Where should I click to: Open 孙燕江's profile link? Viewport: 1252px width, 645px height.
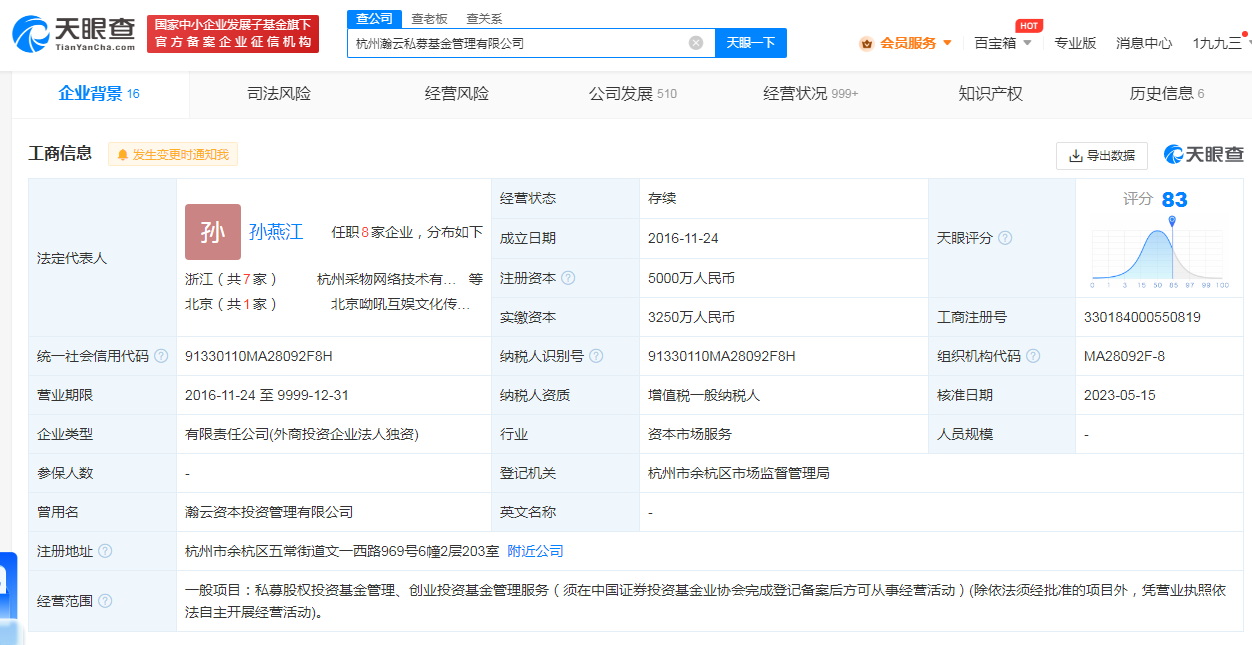(x=276, y=232)
